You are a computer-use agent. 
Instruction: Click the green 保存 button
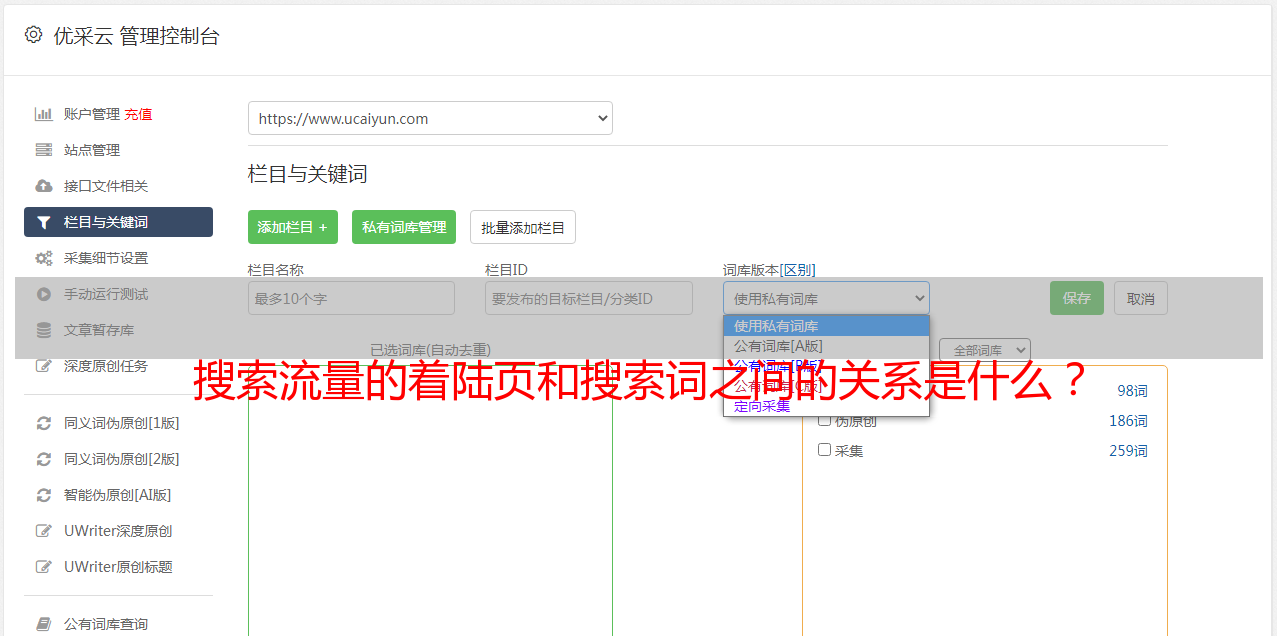(1077, 298)
